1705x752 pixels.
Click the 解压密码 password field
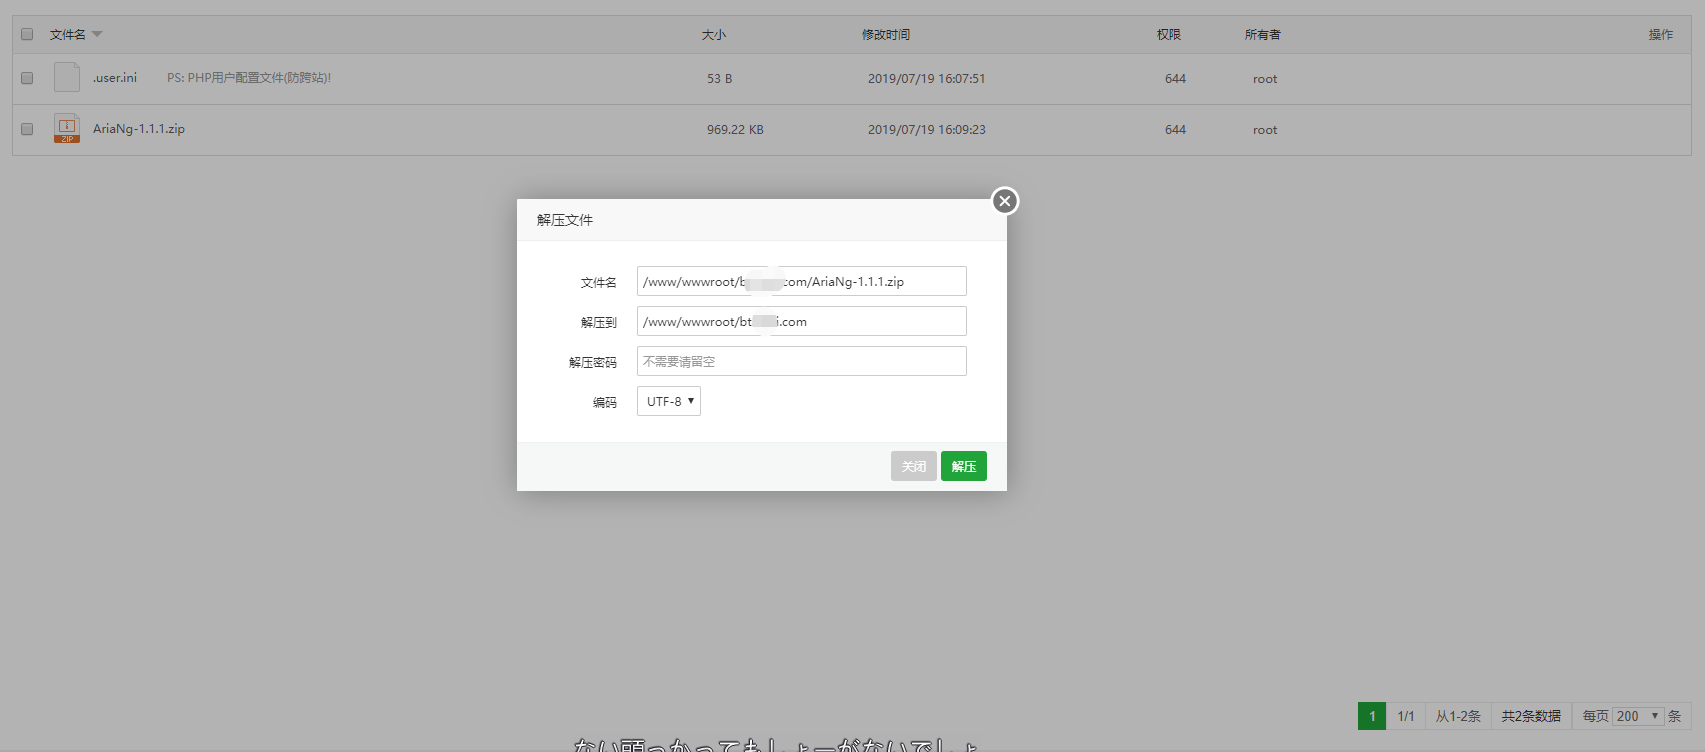(802, 361)
